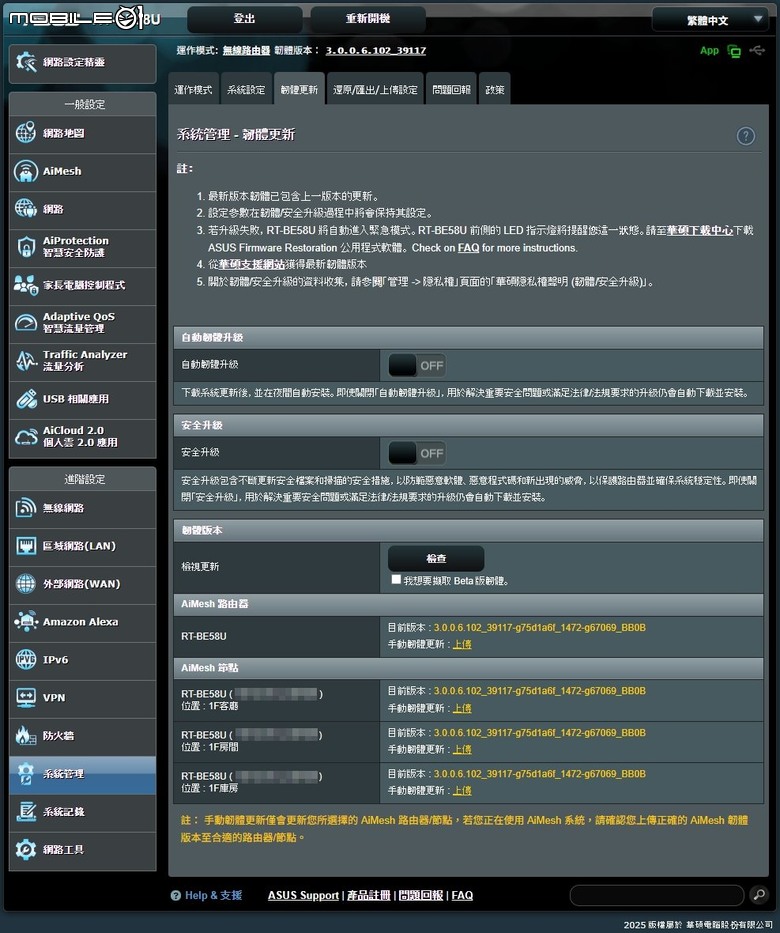Open 外部網路(WAN) globe icon
The height and width of the screenshot is (933, 780).
(26, 584)
